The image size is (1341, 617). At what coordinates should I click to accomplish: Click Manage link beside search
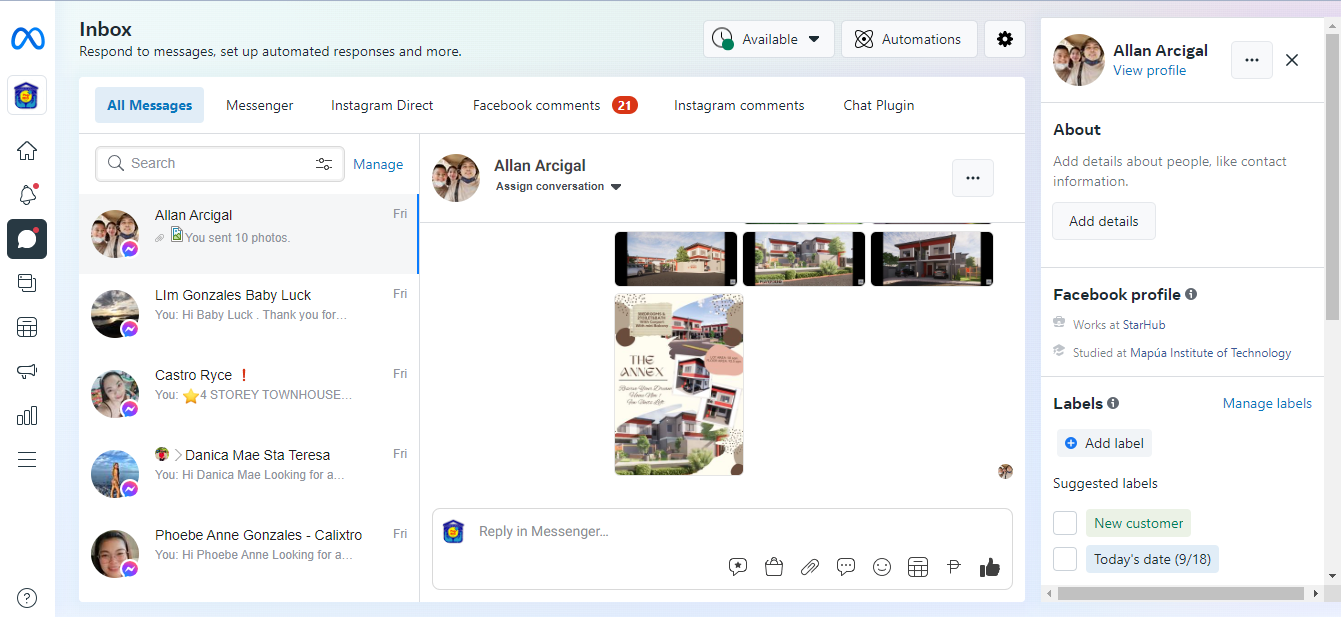[x=378, y=164]
